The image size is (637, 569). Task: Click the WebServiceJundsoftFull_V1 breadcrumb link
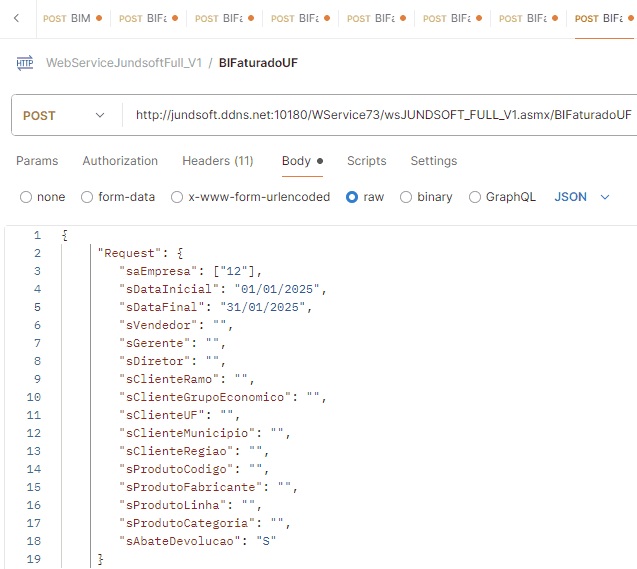(x=125, y=63)
